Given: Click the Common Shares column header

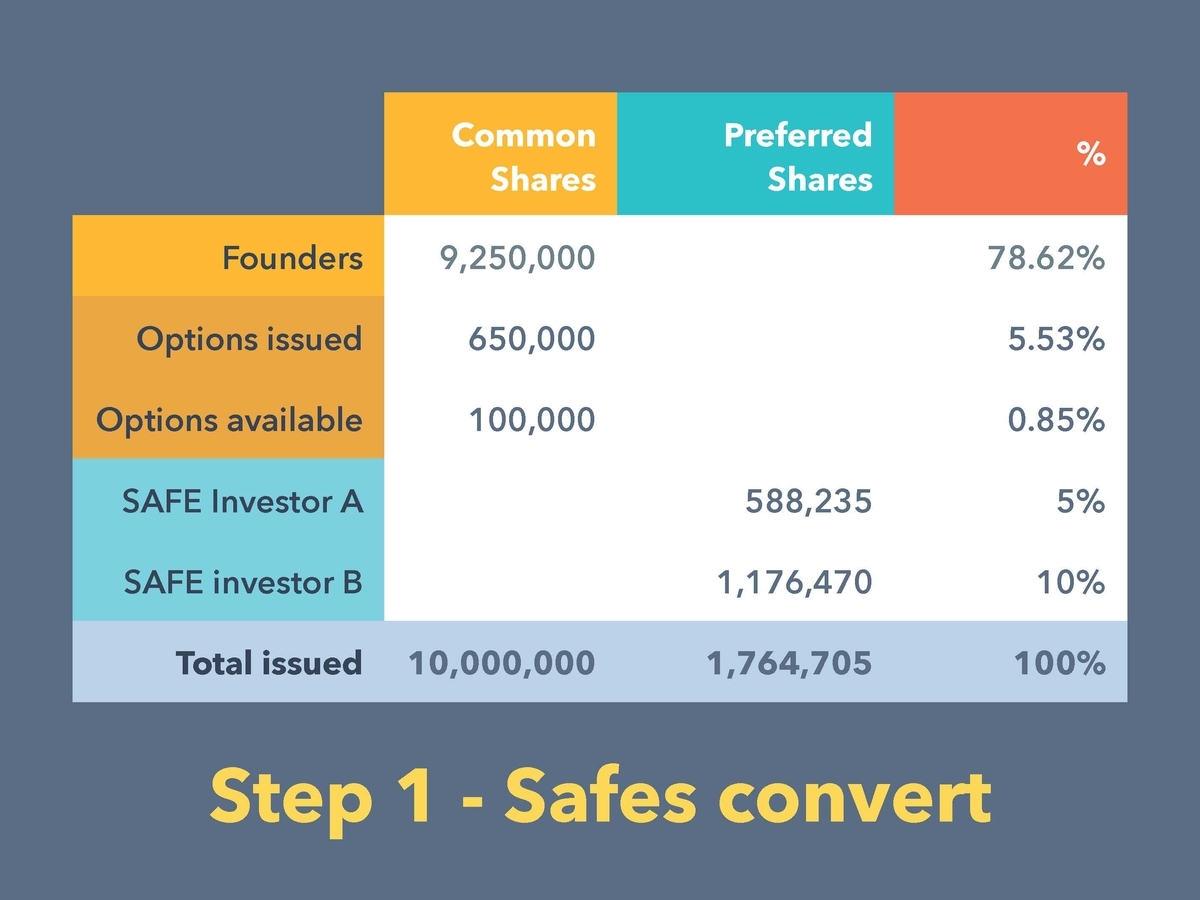Looking at the screenshot, I should tap(501, 154).
